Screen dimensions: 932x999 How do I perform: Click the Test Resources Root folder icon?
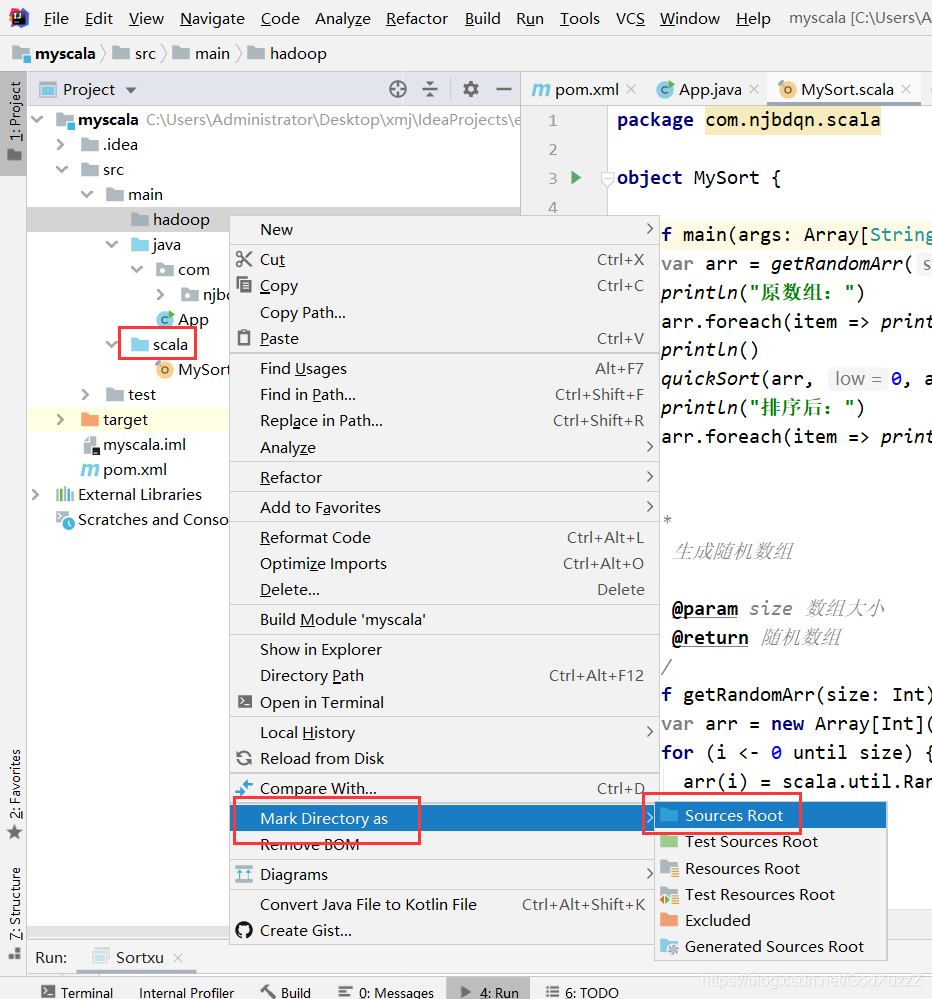[669, 895]
